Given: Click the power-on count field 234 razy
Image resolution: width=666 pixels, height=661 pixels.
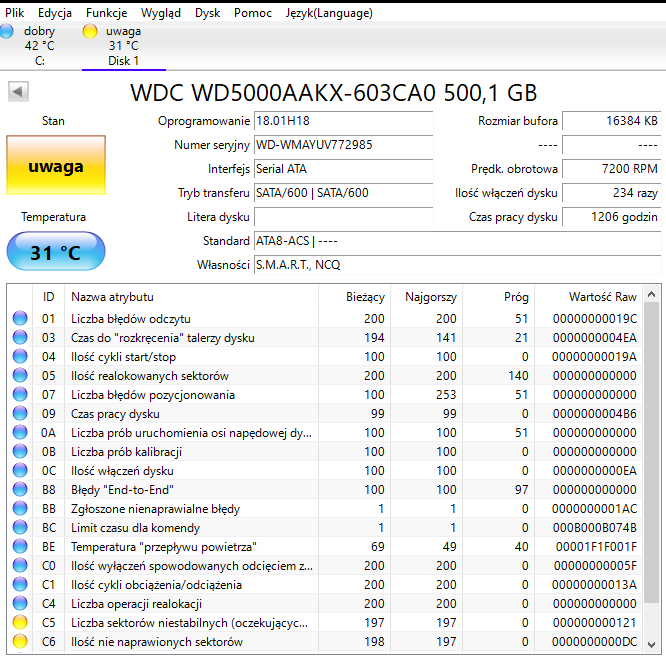Looking at the screenshot, I should click(611, 193).
